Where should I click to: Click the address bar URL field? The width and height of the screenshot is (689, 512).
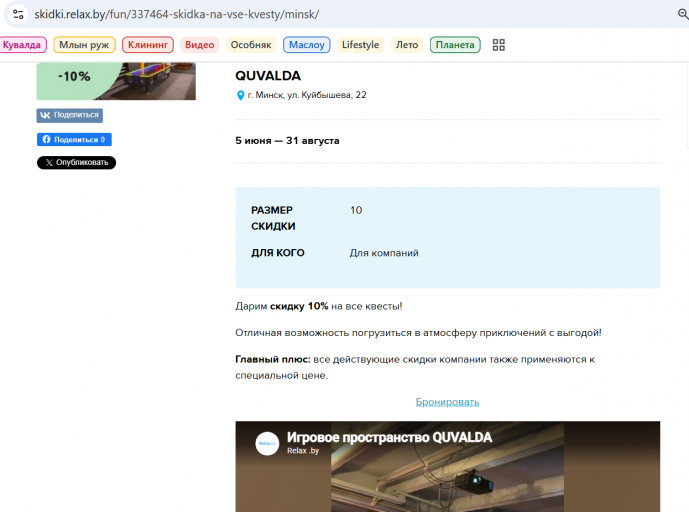(x=343, y=15)
